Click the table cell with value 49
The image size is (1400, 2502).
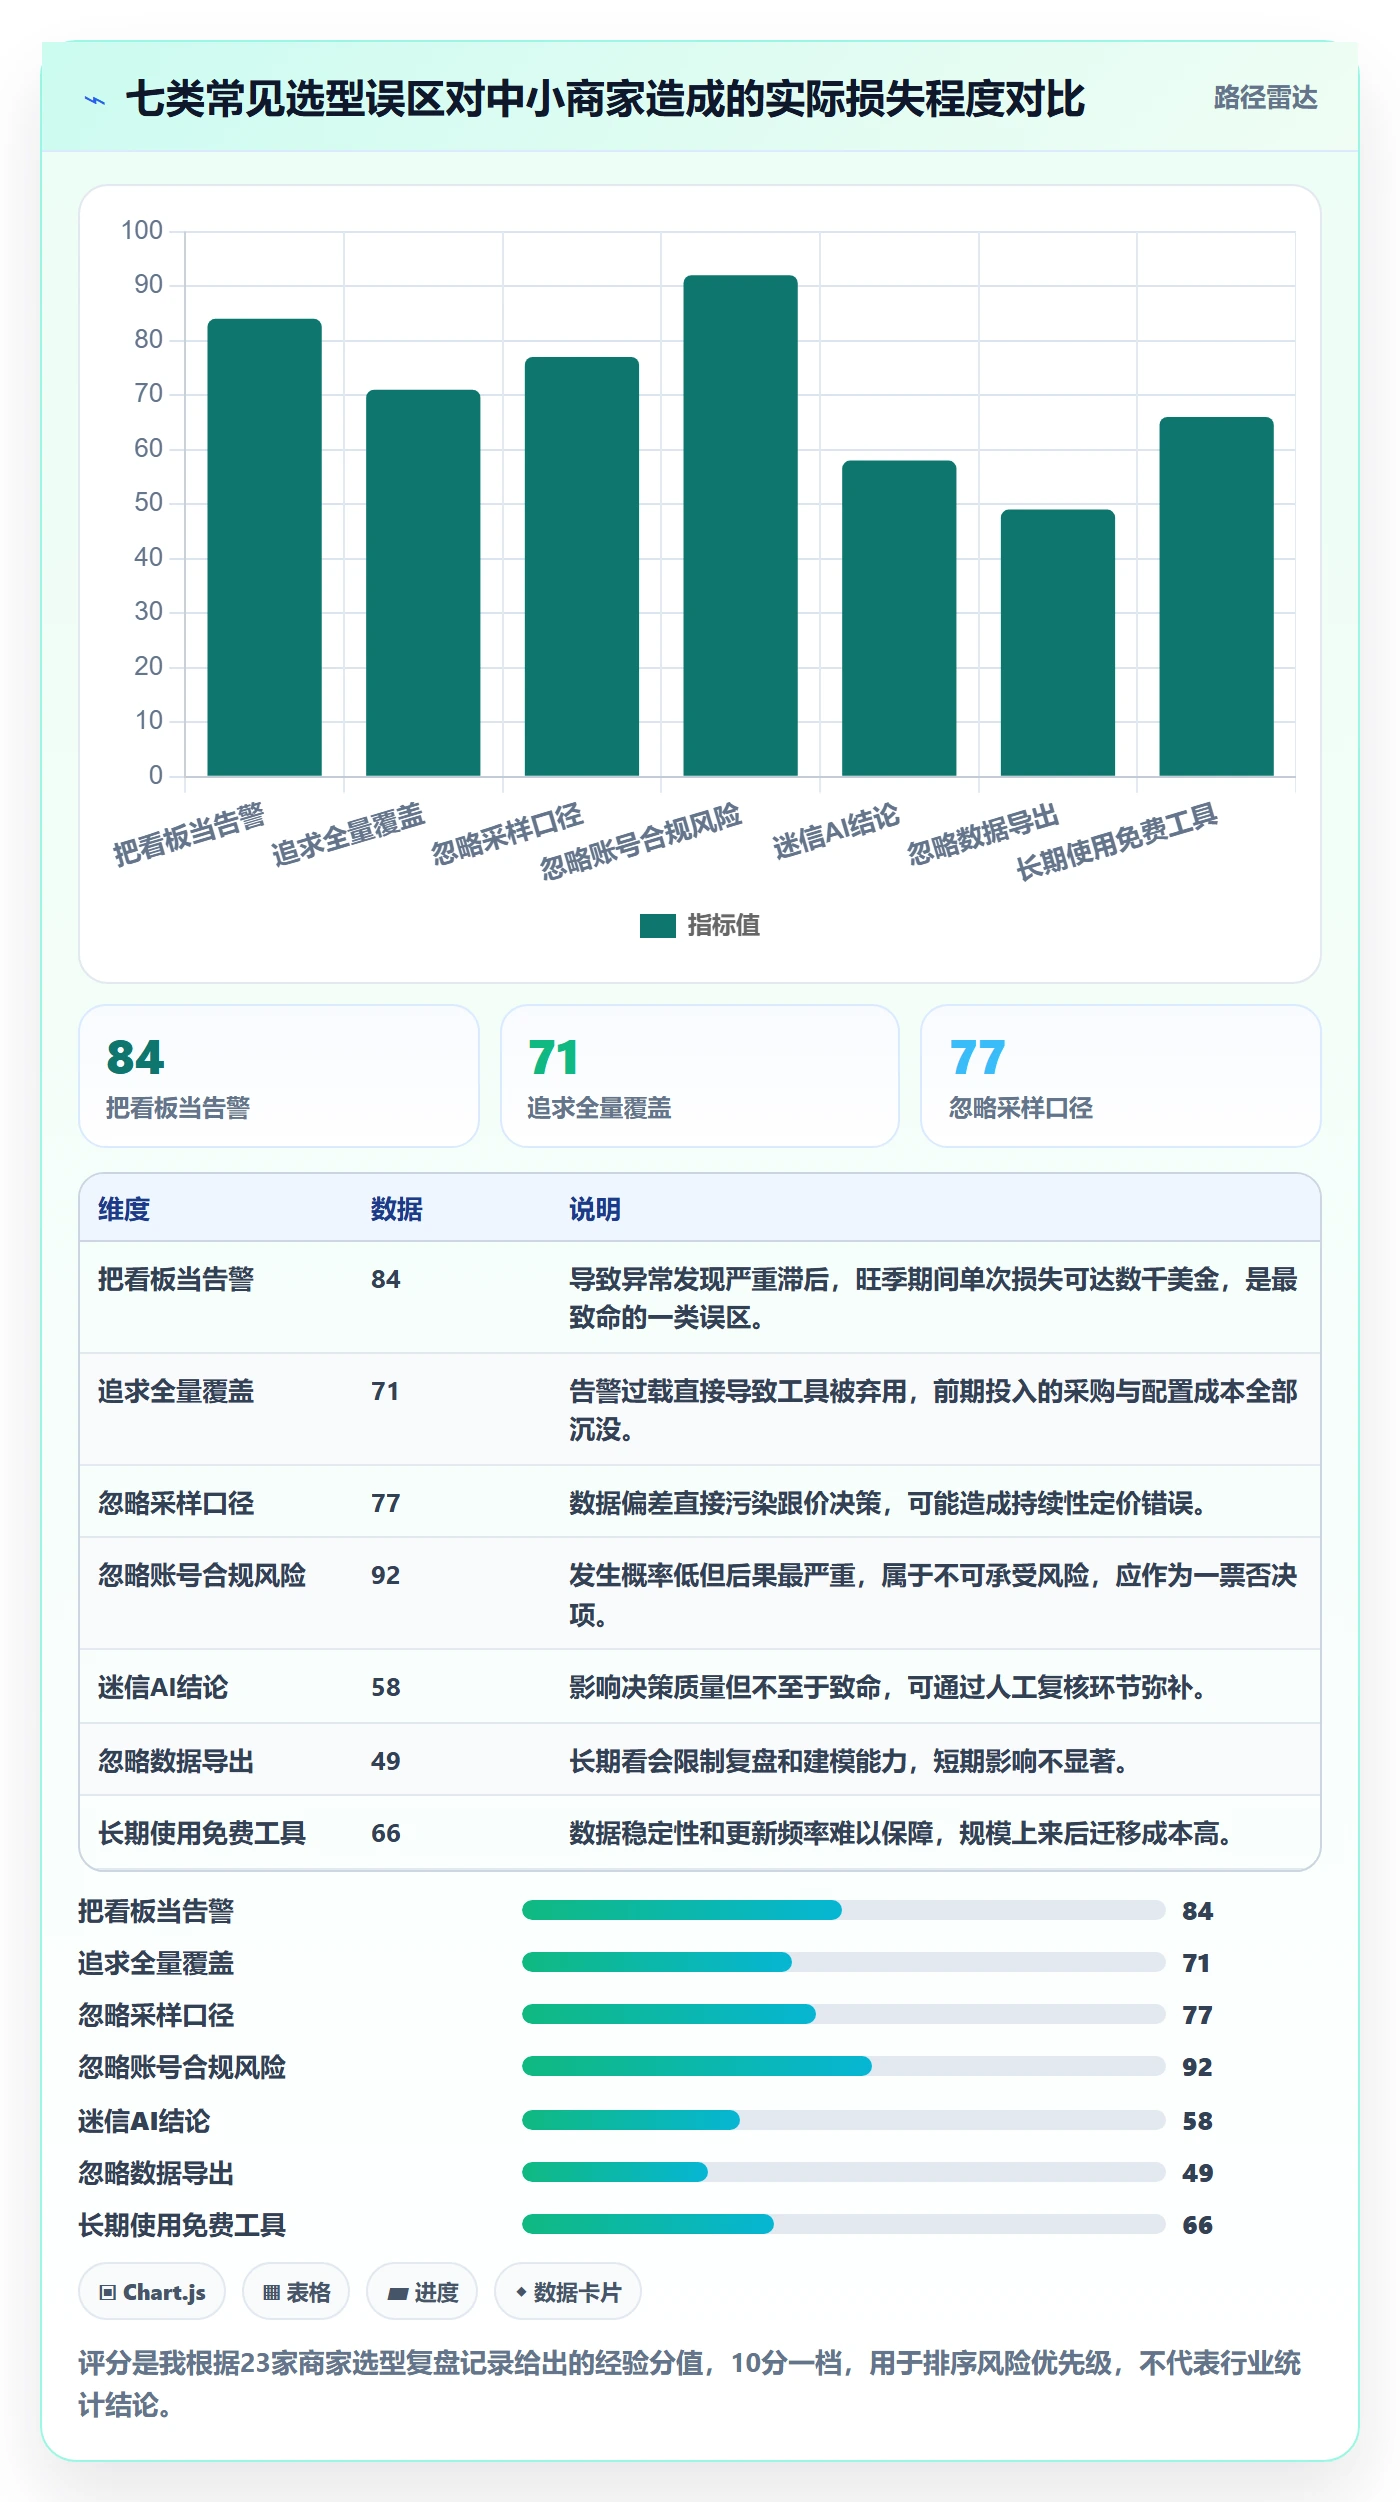click(386, 1761)
